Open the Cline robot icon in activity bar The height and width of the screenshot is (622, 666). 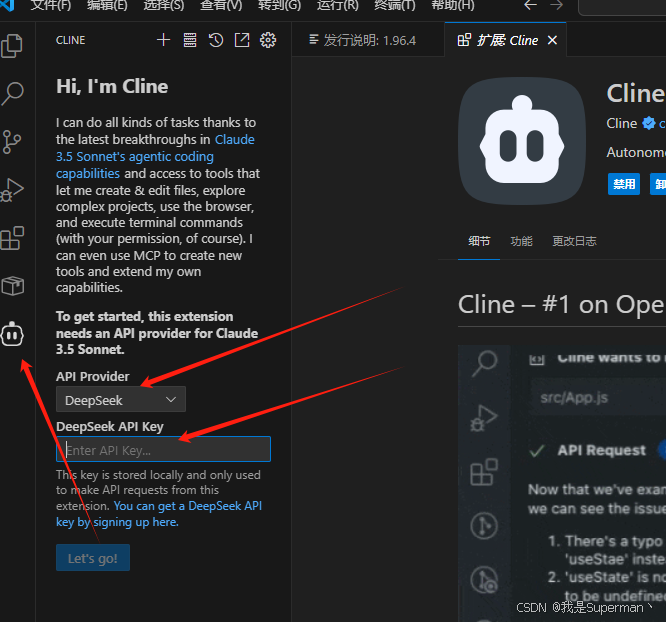[x=12, y=334]
